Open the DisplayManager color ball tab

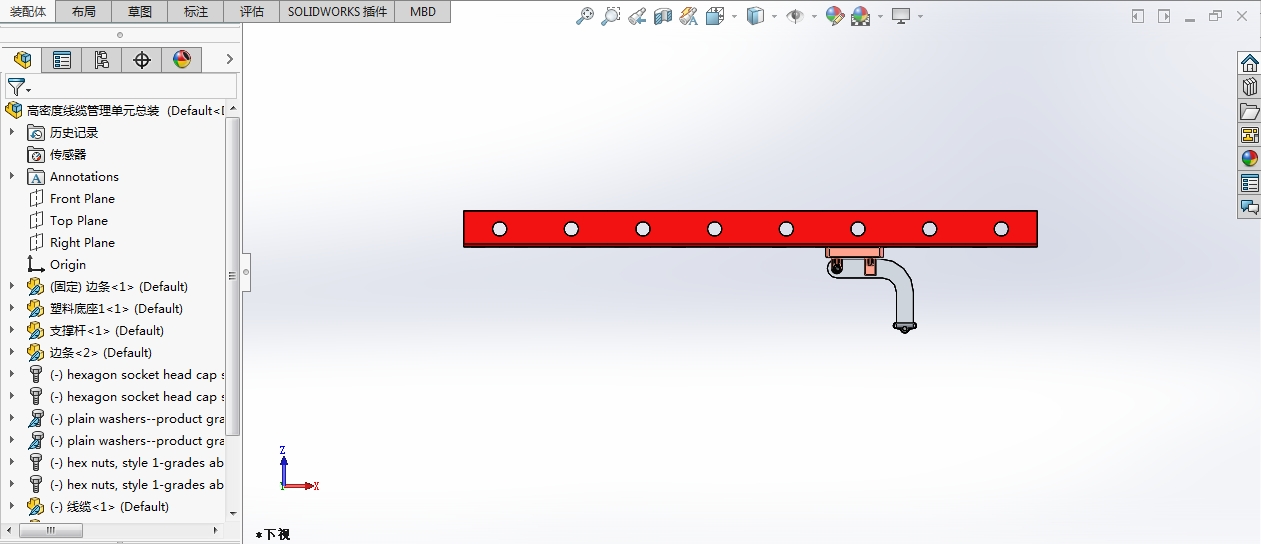point(182,60)
